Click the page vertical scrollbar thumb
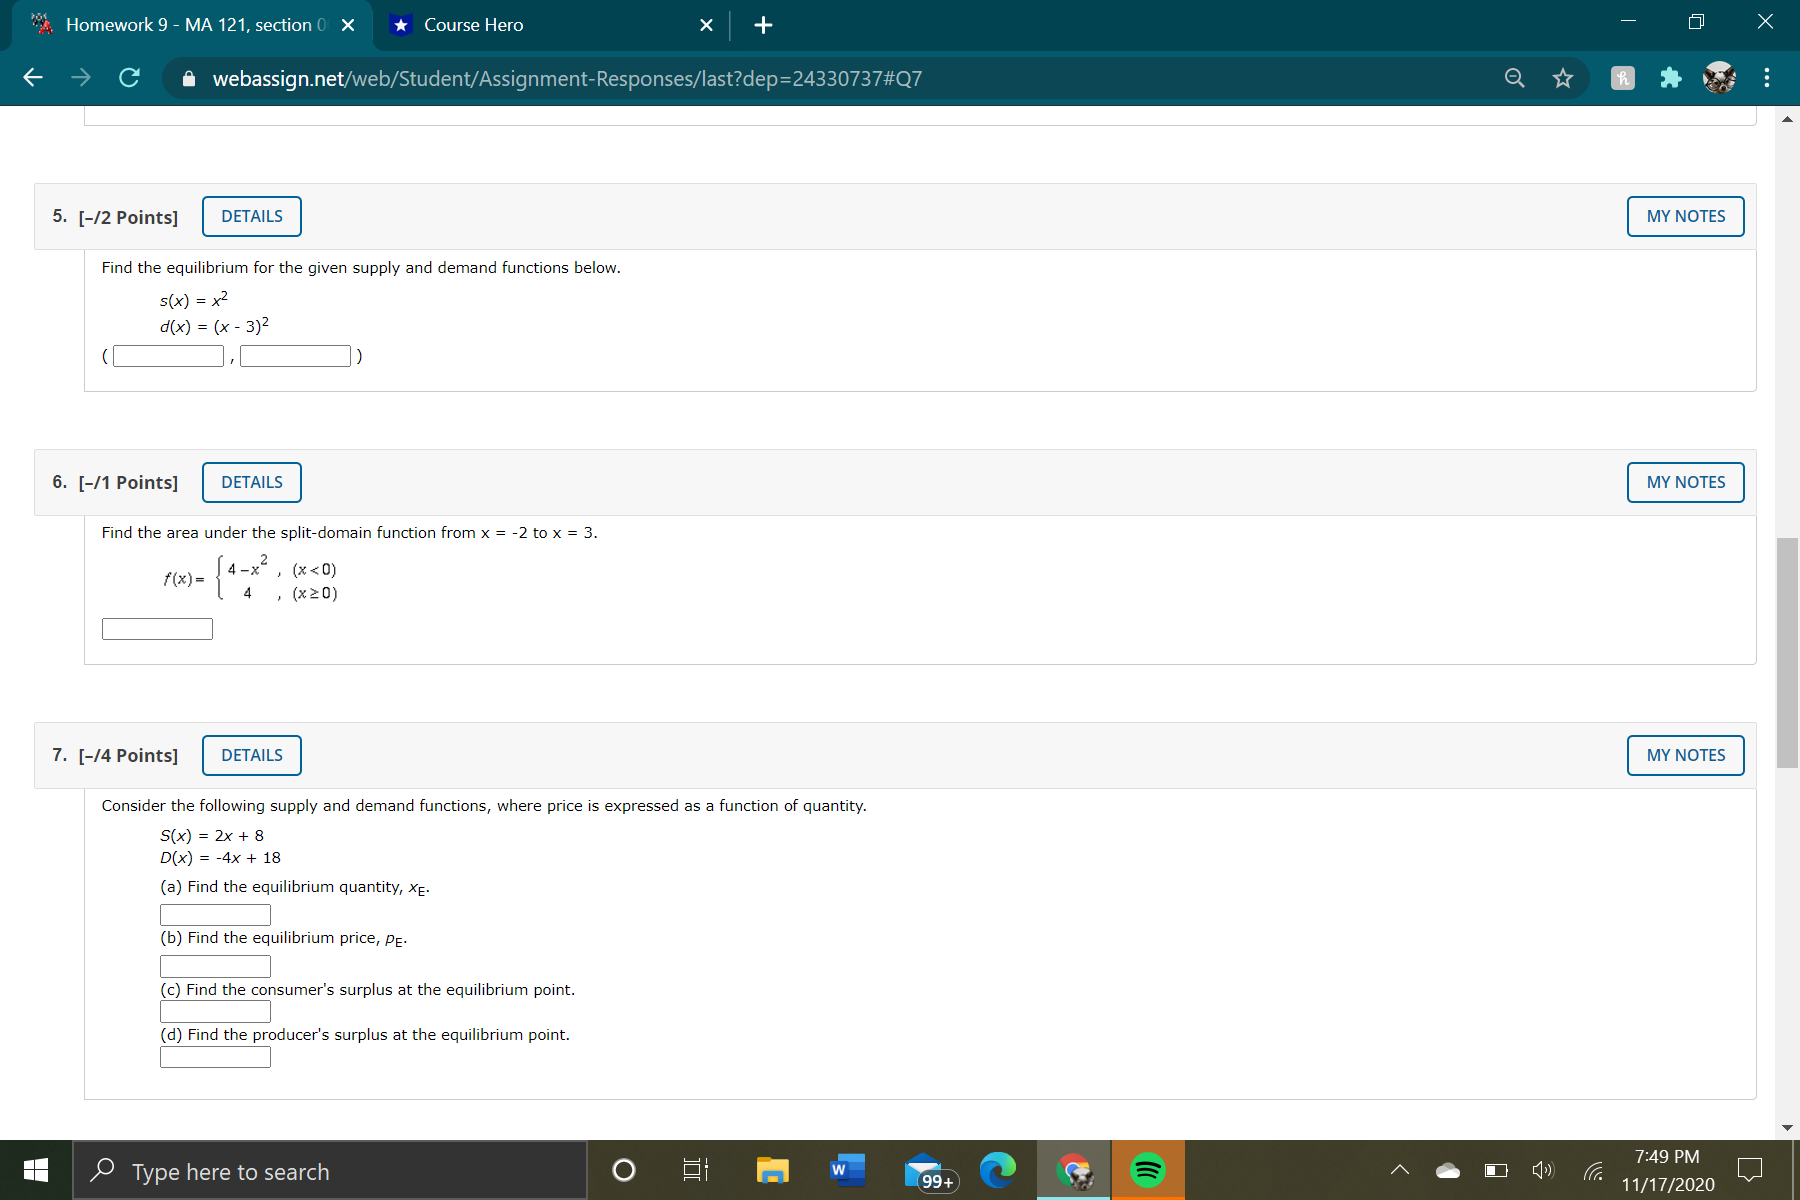 coord(1787,653)
